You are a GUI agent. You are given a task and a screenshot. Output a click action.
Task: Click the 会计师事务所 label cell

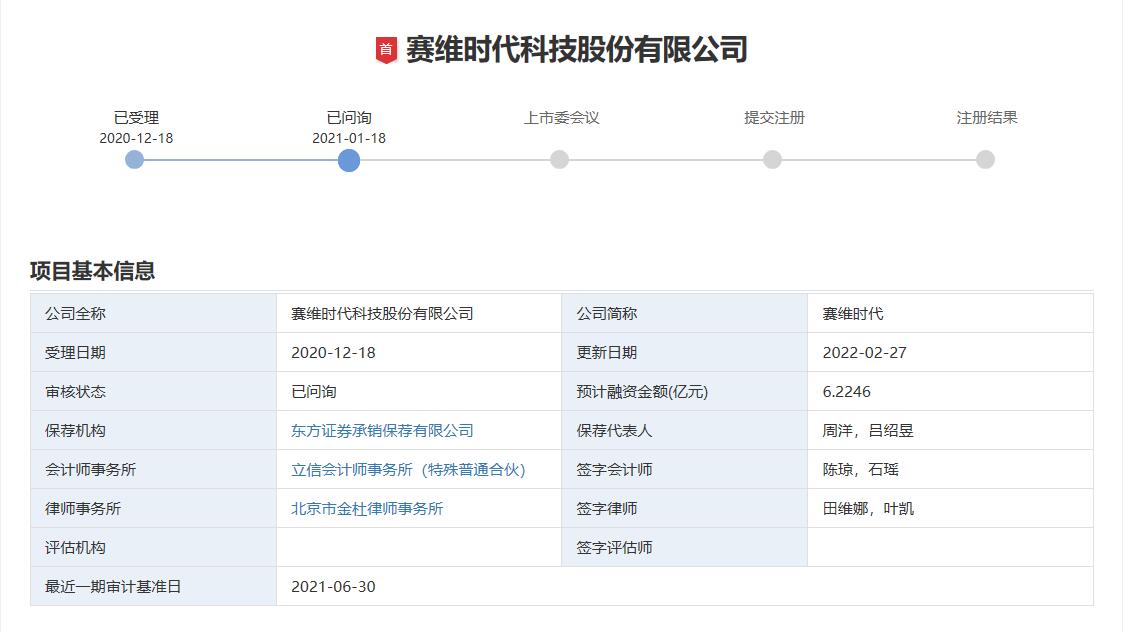153,469
